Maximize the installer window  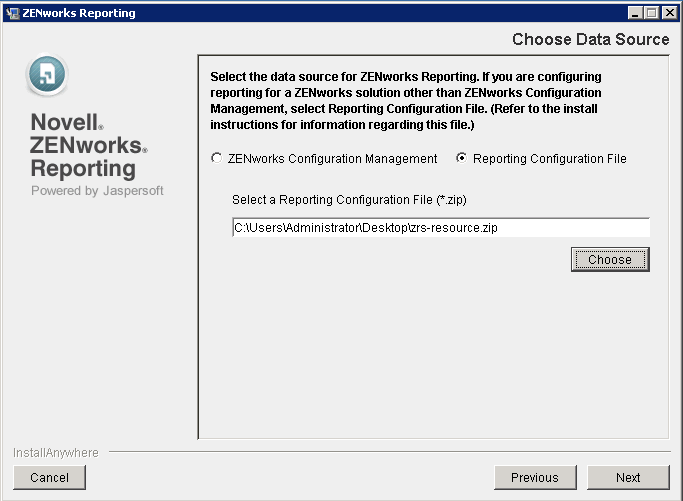pyautogui.click(x=652, y=13)
